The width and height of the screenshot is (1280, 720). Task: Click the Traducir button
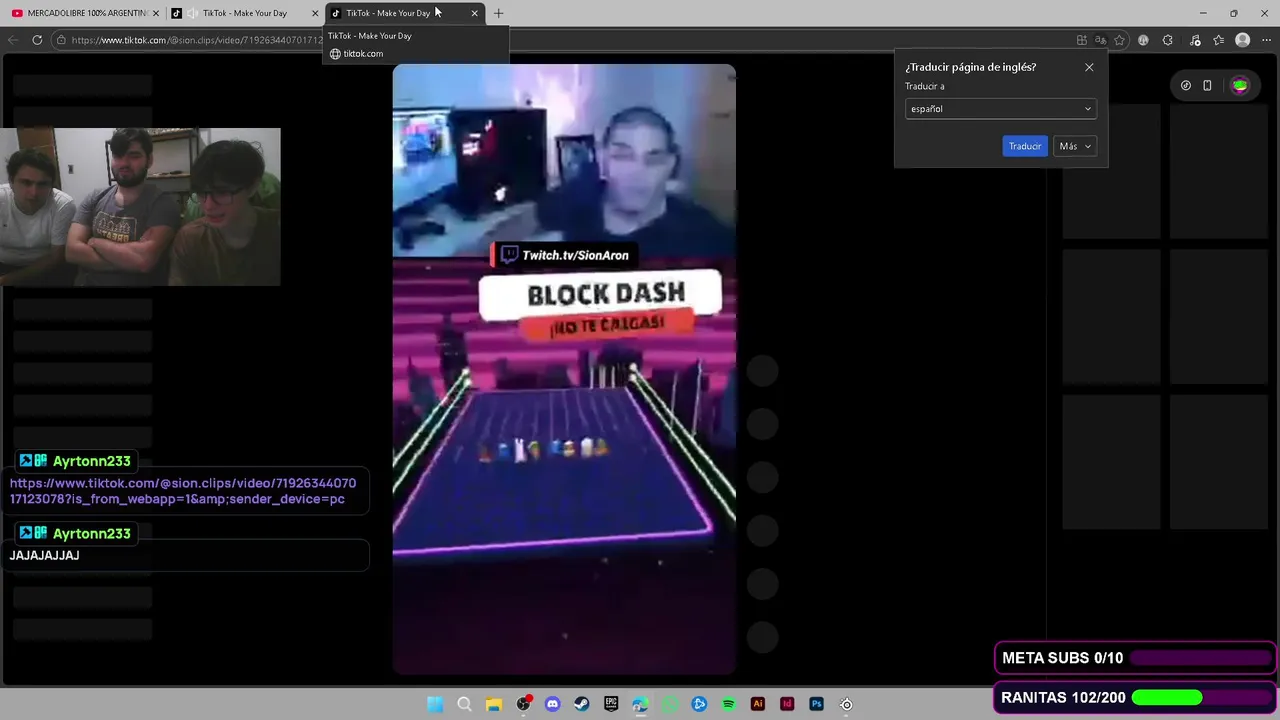click(x=1024, y=146)
